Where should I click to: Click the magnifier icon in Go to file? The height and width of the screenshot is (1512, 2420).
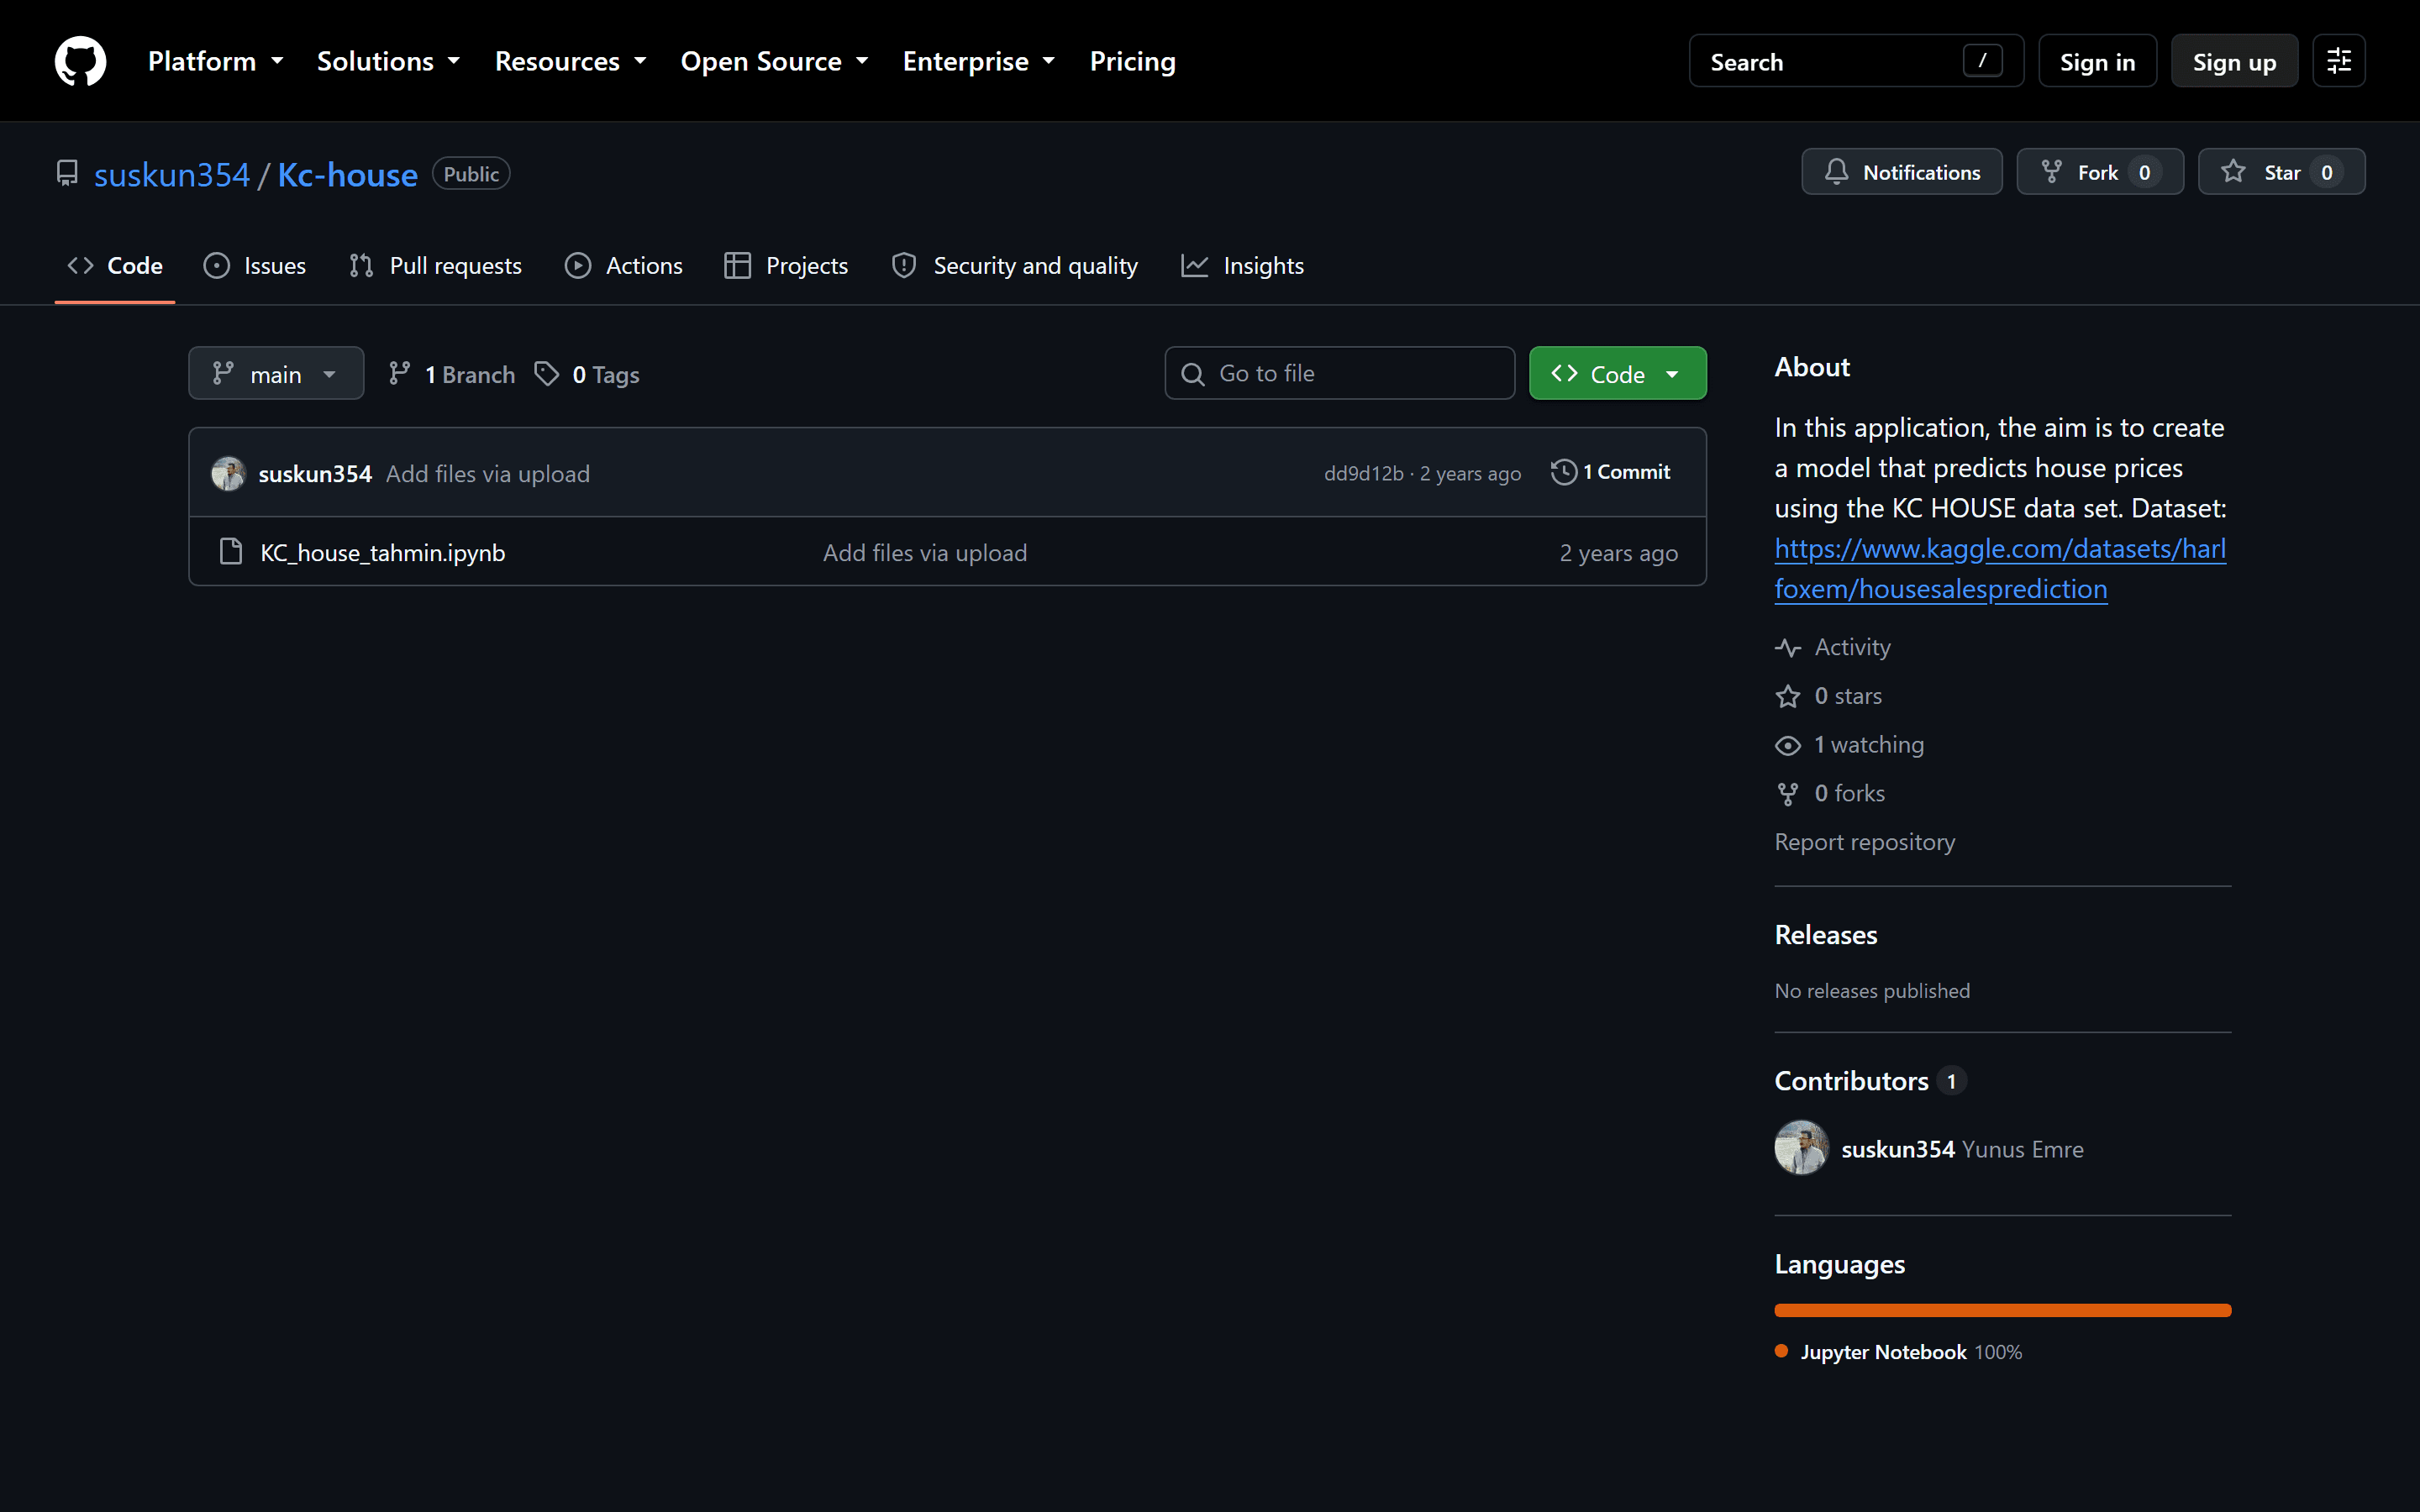[x=1193, y=374]
